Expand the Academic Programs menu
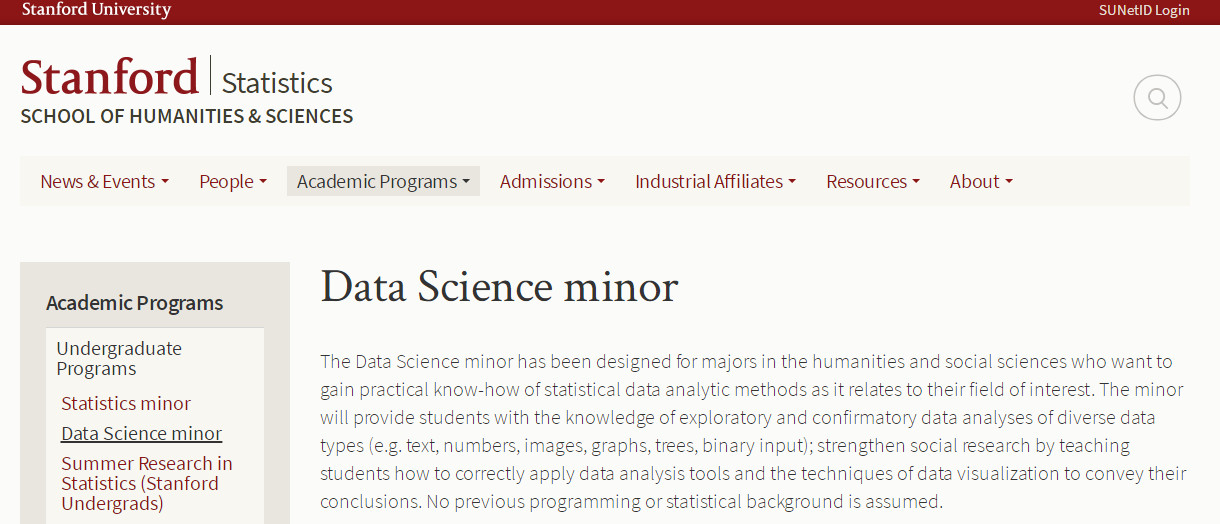This screenshot has height=524, width=1220. (x=383, y=181)
